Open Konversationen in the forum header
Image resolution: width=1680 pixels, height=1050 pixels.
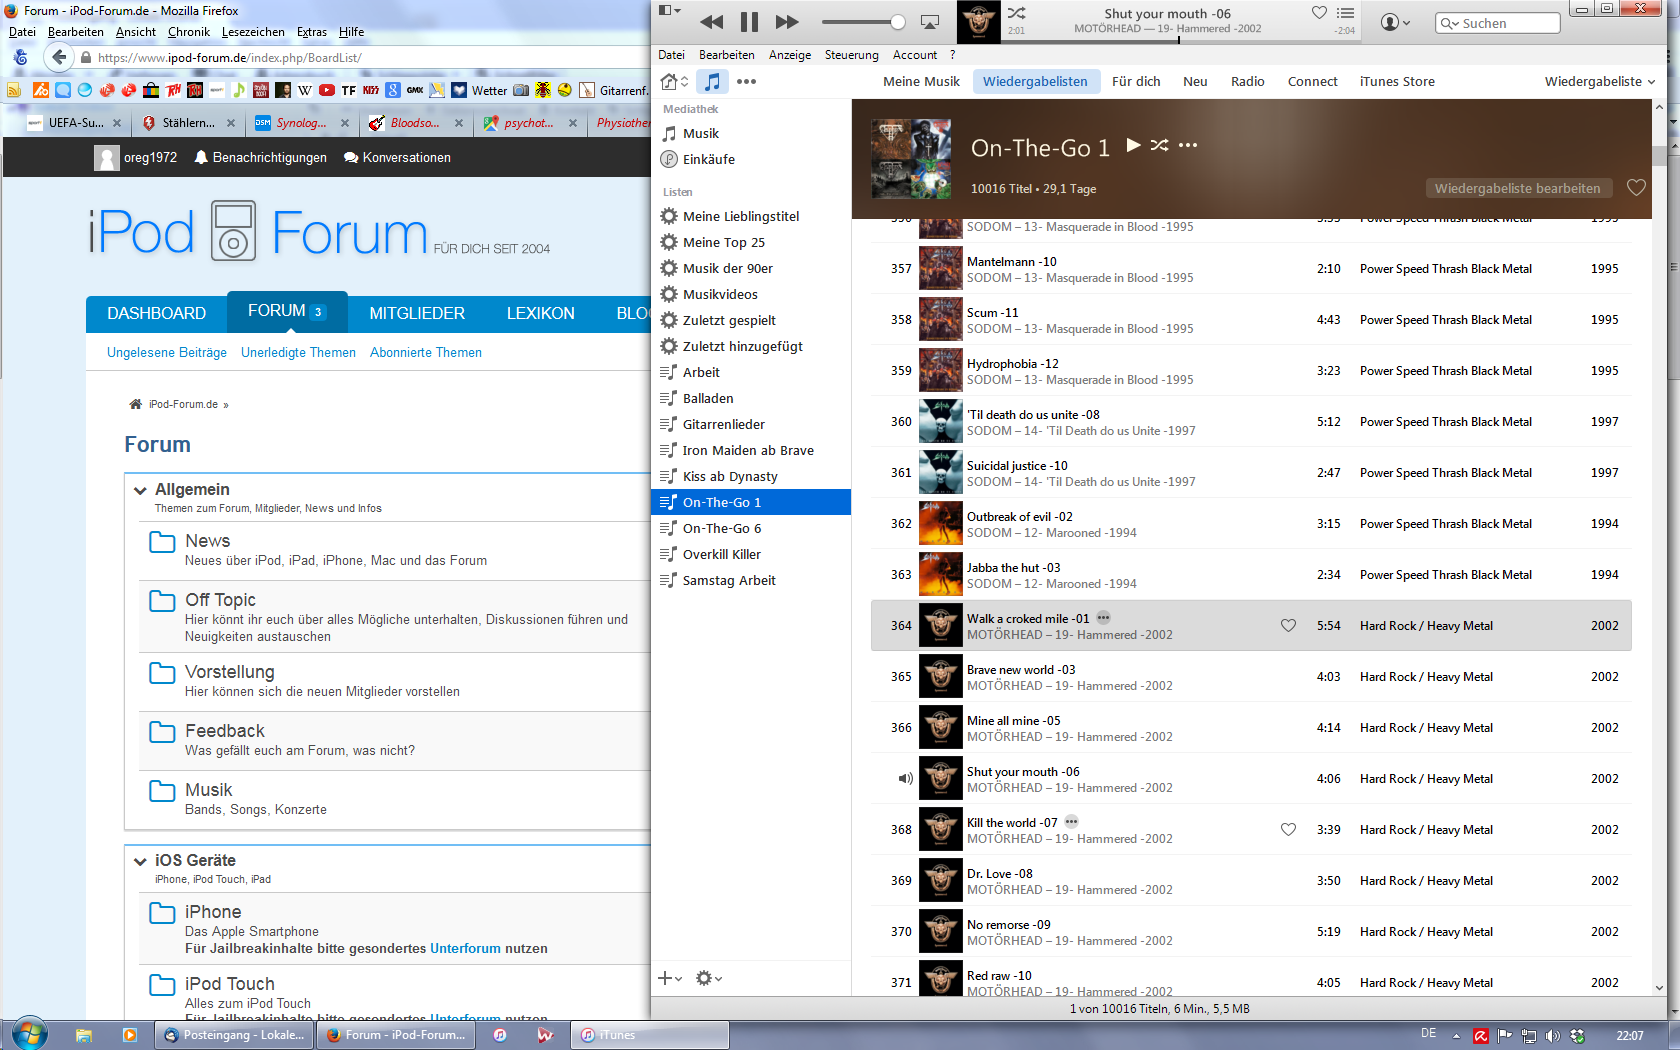click(x=397, y=157)
